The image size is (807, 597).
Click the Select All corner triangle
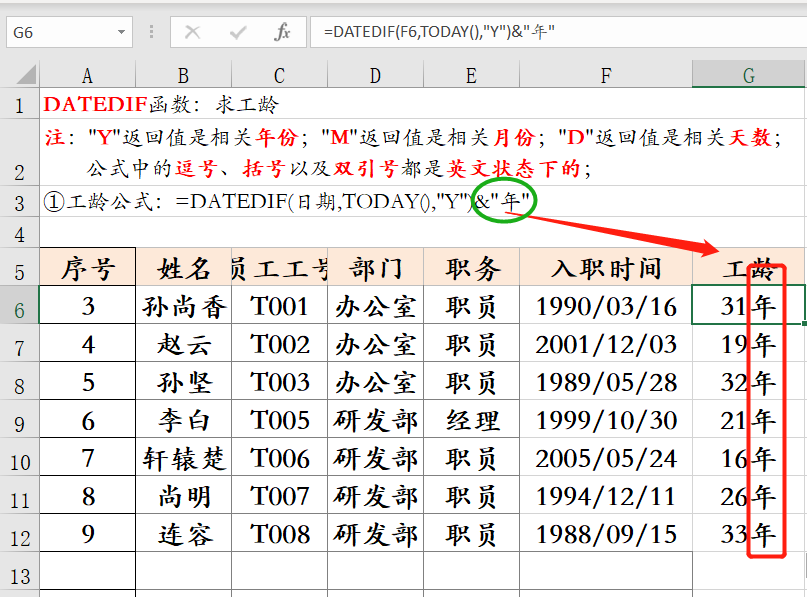tap(27, 75)
